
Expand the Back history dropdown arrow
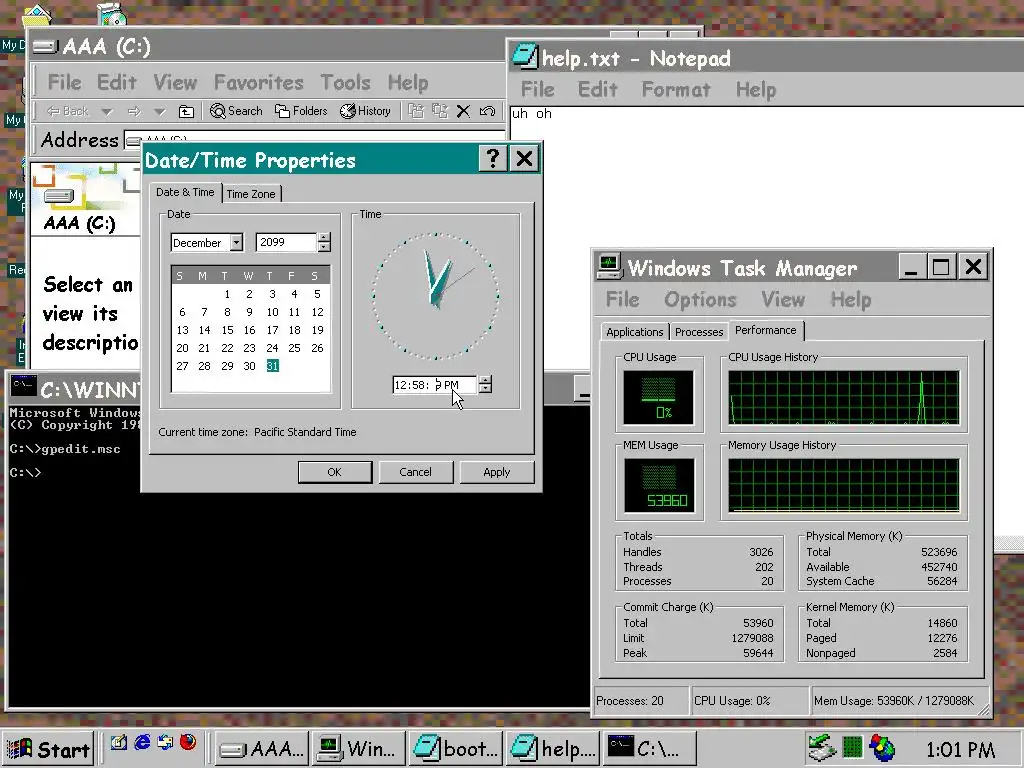point(106,112)
